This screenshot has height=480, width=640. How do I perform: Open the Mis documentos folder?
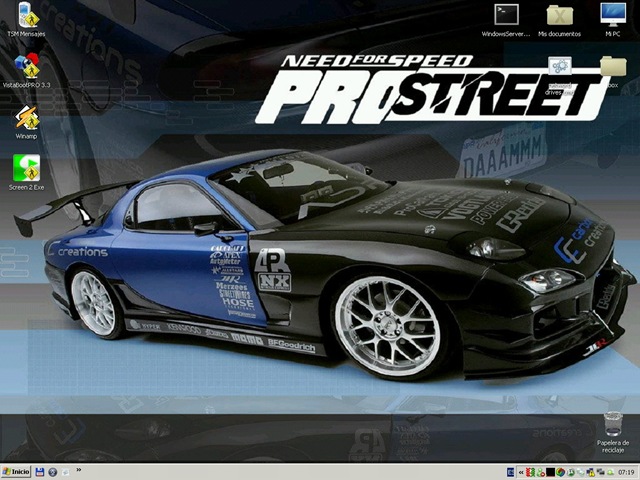pyautogui.click(x=560, y=20)
